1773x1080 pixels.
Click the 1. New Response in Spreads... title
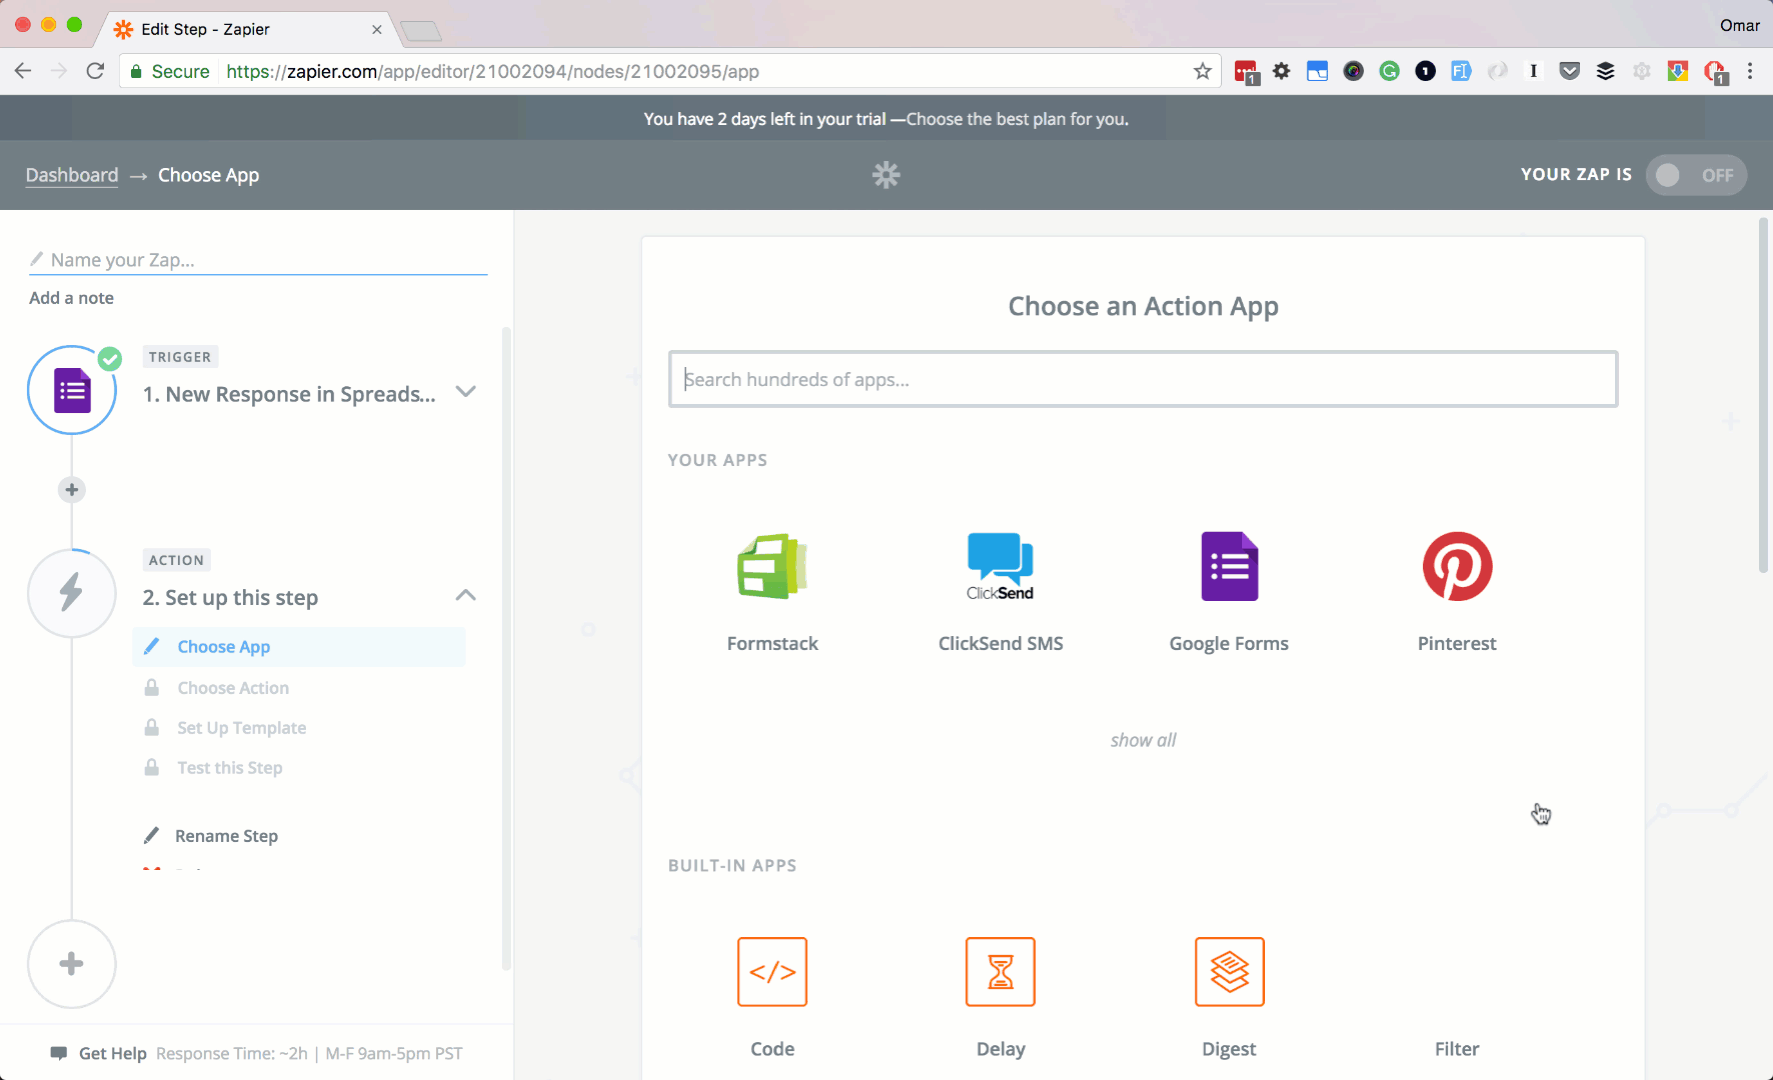click(x=289, y=394)
